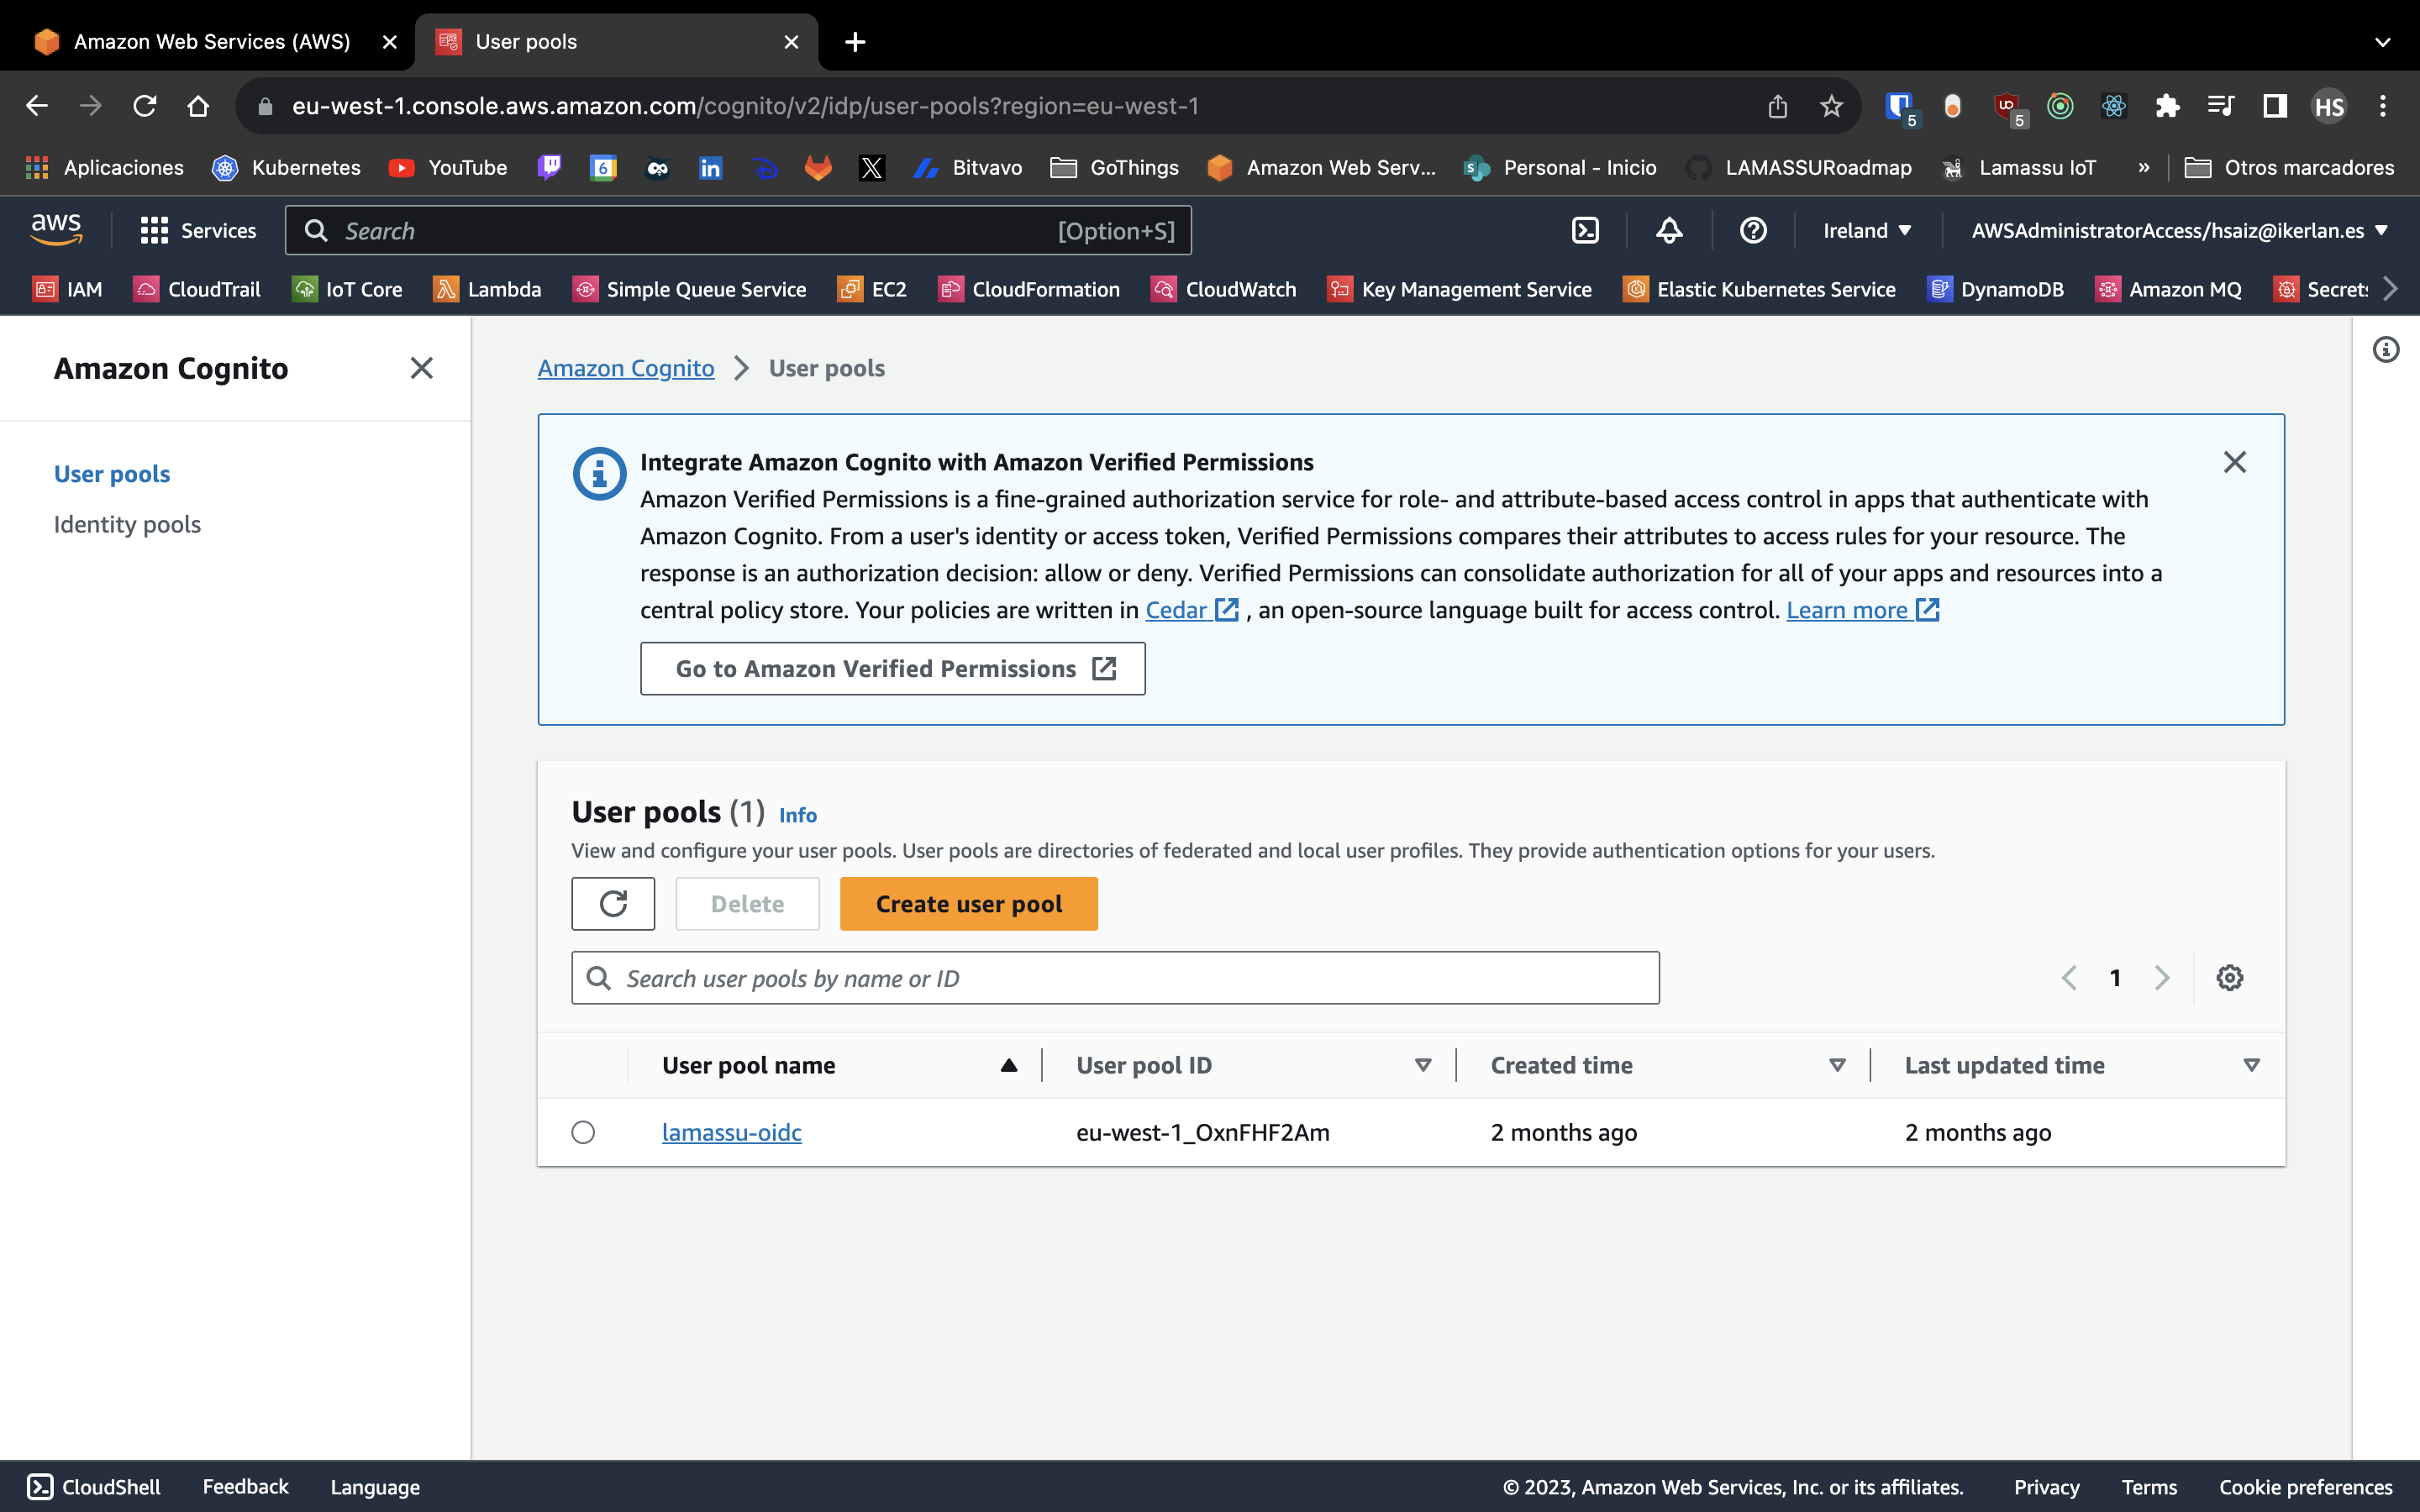Open the lamassu-oidc user pool
This screenshot has width=2420, height=1512.
(731, 1132)
